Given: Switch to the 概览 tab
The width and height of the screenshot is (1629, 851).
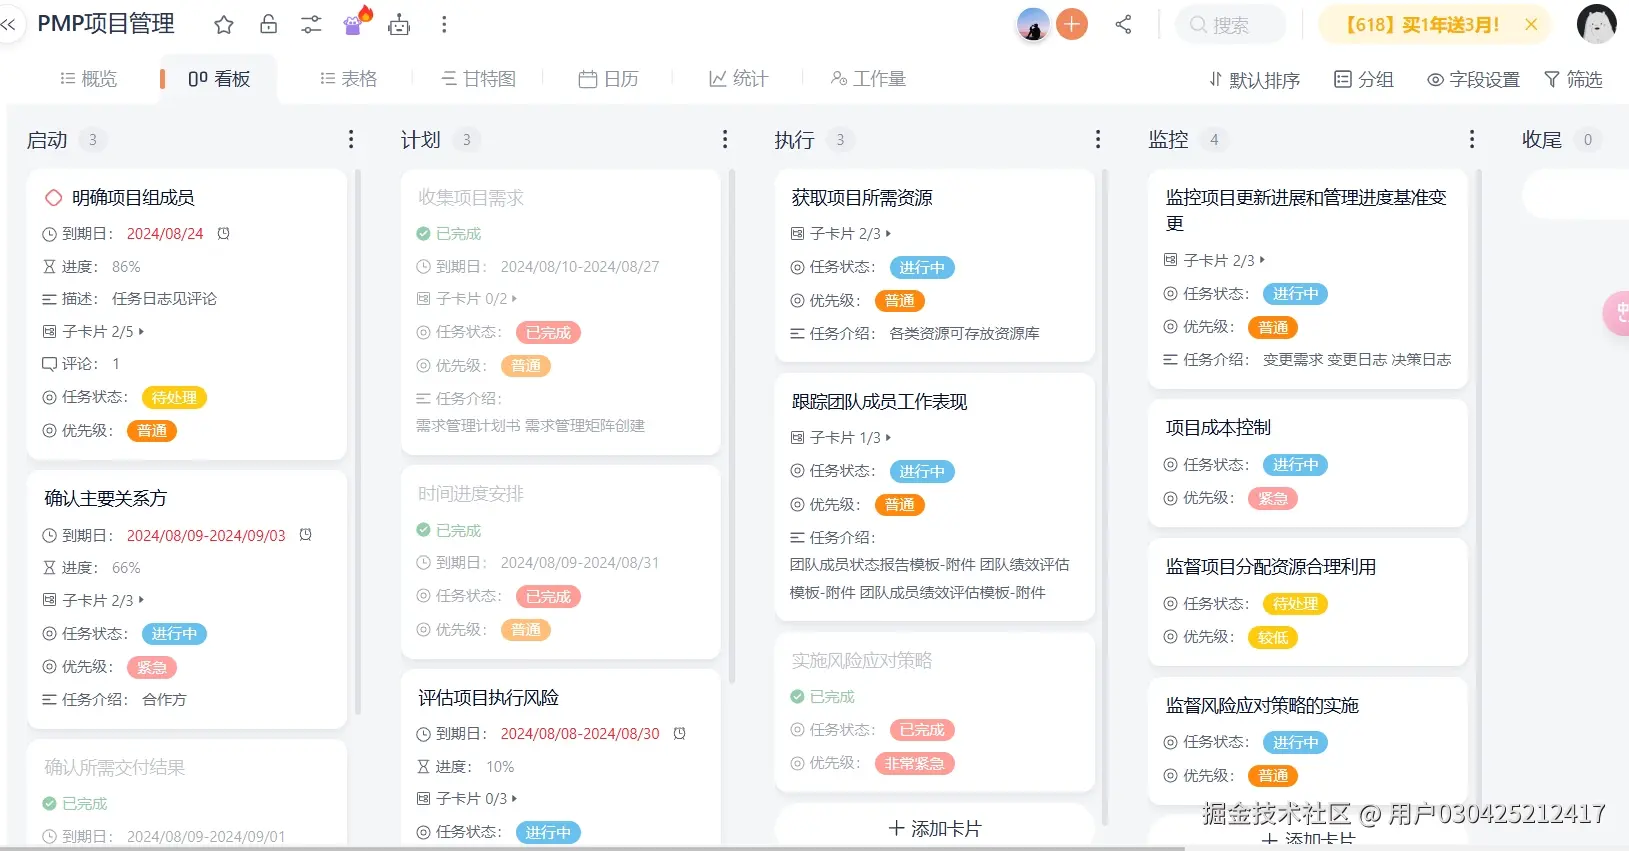Looking at the screenshot, I should (x=88, y=79).
